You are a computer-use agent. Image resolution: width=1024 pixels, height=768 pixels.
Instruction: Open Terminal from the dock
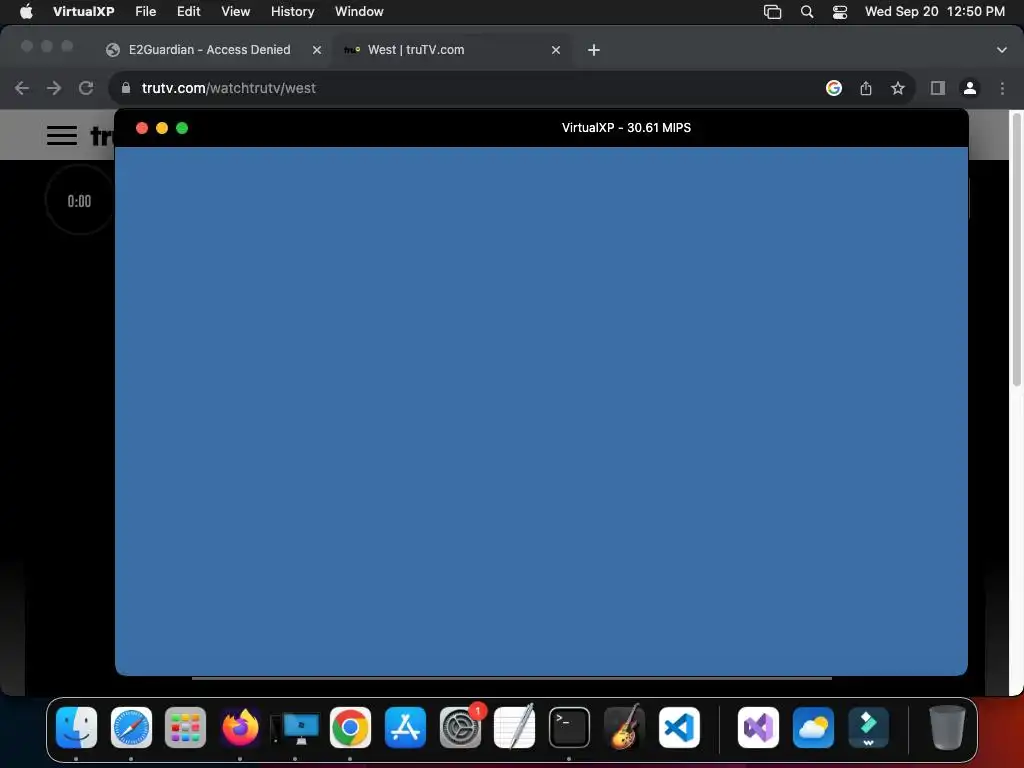tap(569, 727)
